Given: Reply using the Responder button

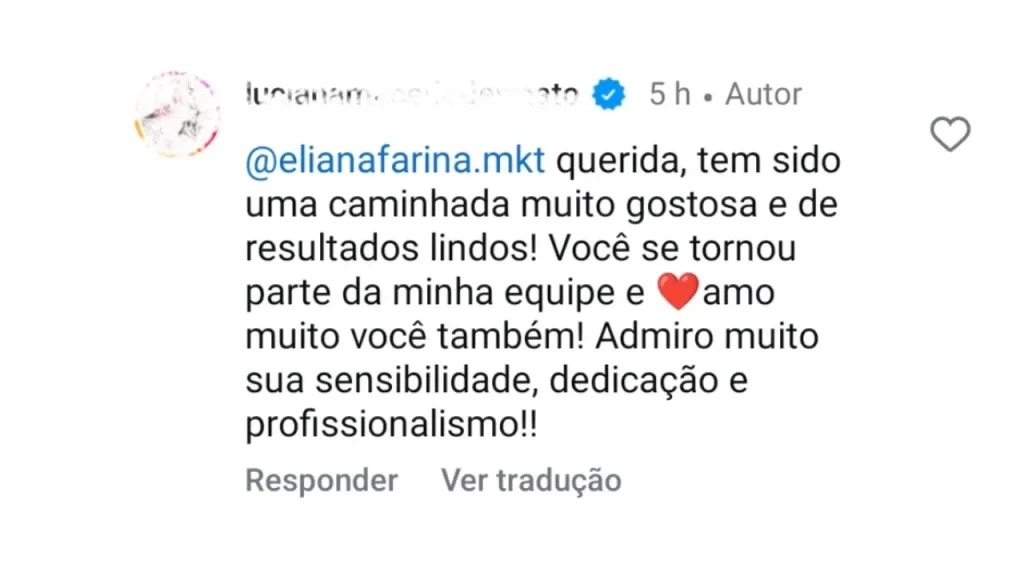Looking at the screenshot, I should tap(321, 481).
